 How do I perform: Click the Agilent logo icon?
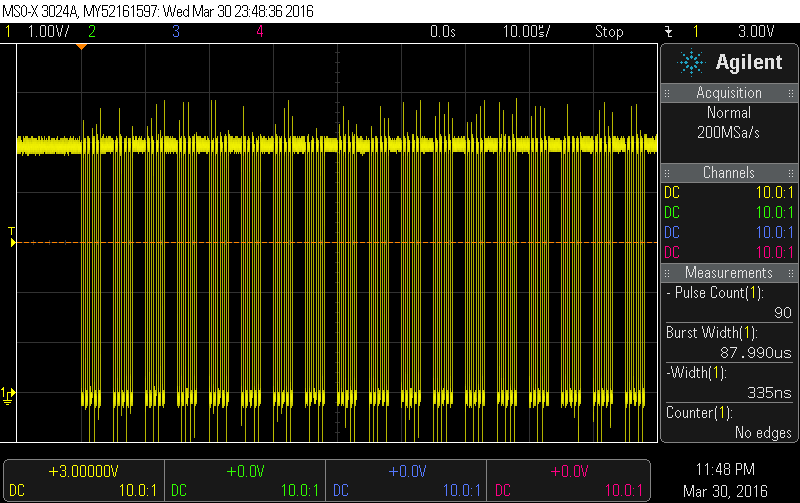click(691, 63)
